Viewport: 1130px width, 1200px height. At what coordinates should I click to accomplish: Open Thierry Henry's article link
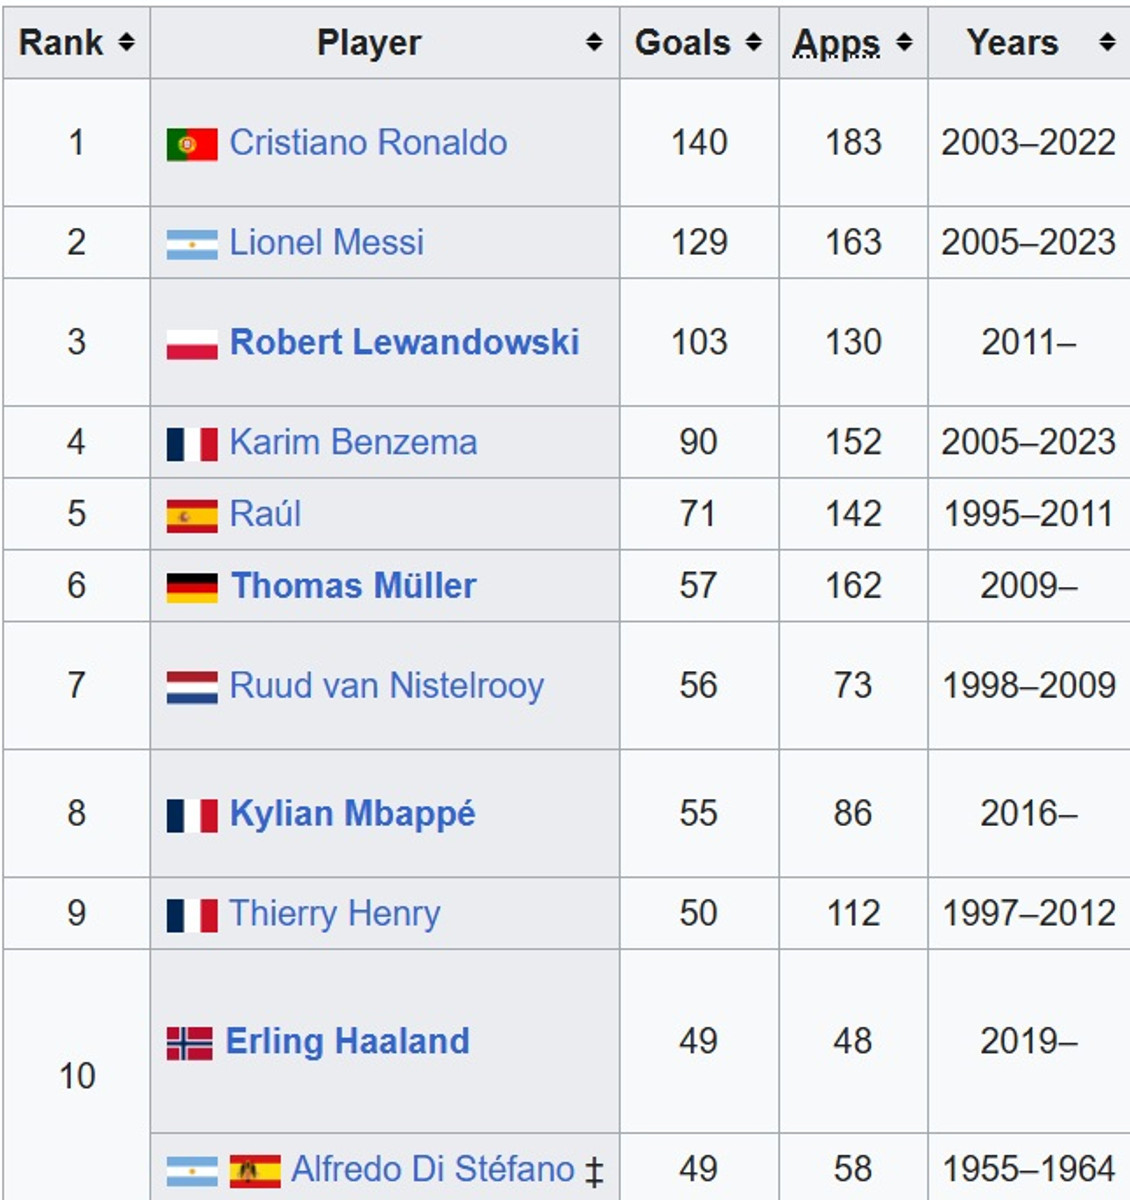click(x=334, y=914)
